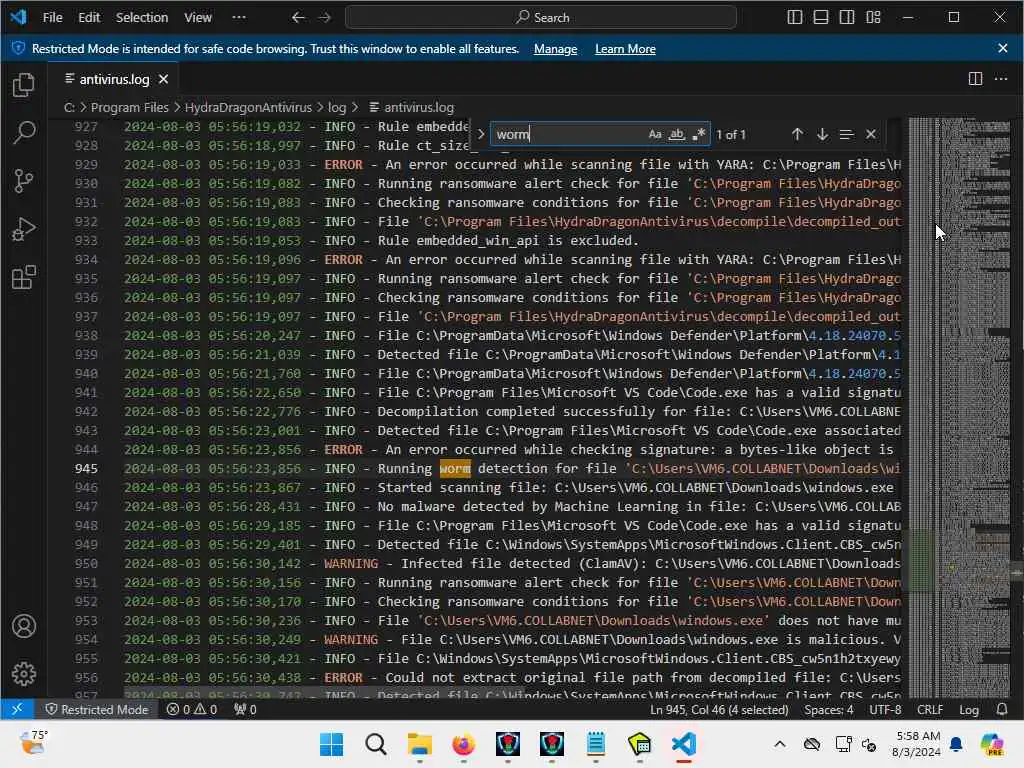Click Restricted Mode in the status bar
This screenshot has height=768, width=1024.
coord(97,709)
